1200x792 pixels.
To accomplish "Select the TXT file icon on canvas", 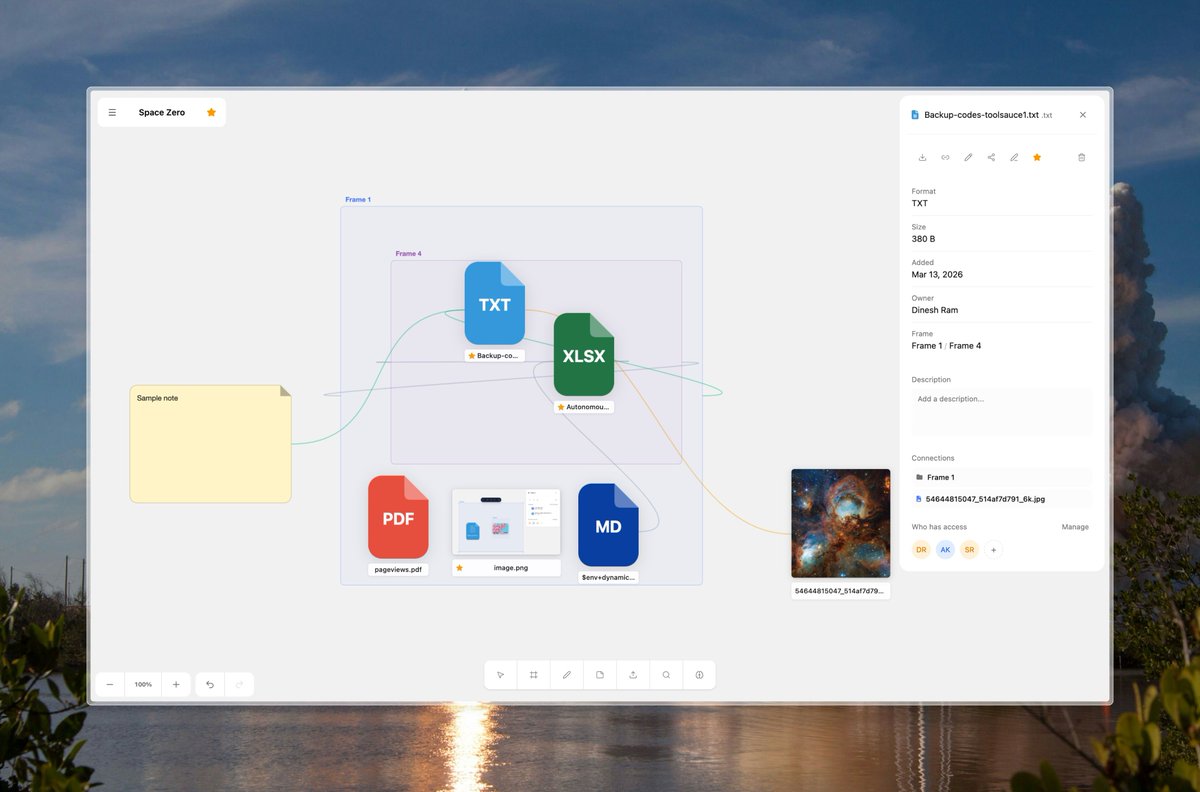I will [x=495, y=303].
